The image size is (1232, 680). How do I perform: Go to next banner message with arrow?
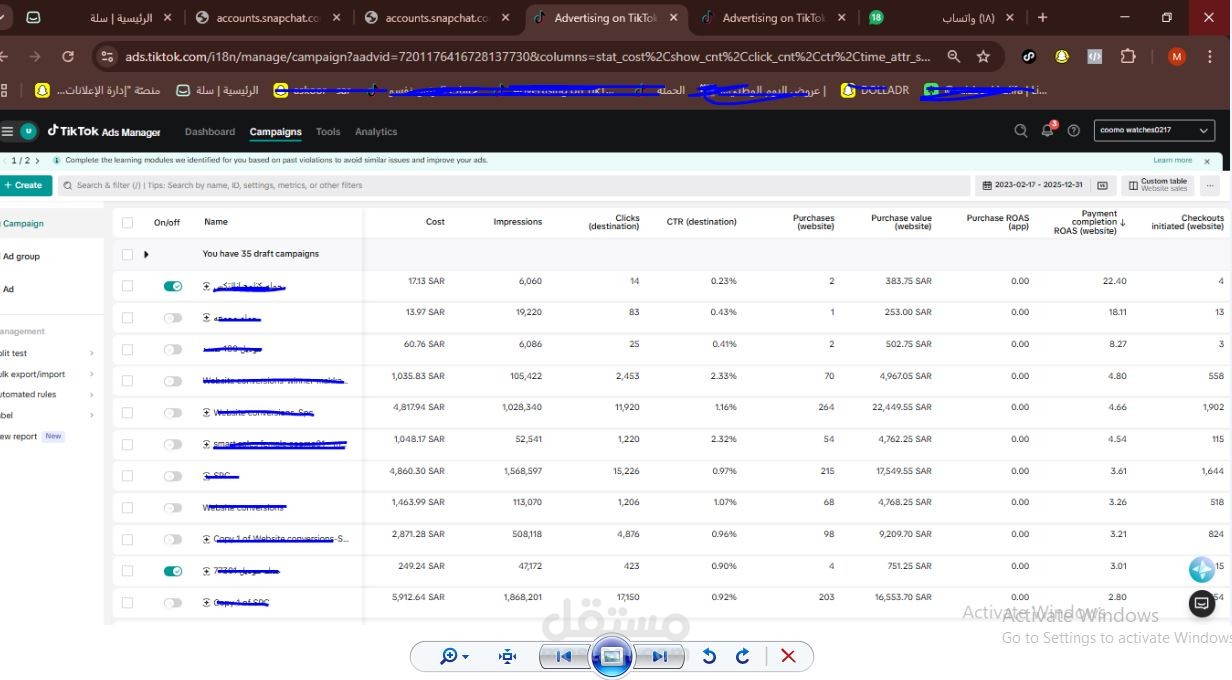37,161
